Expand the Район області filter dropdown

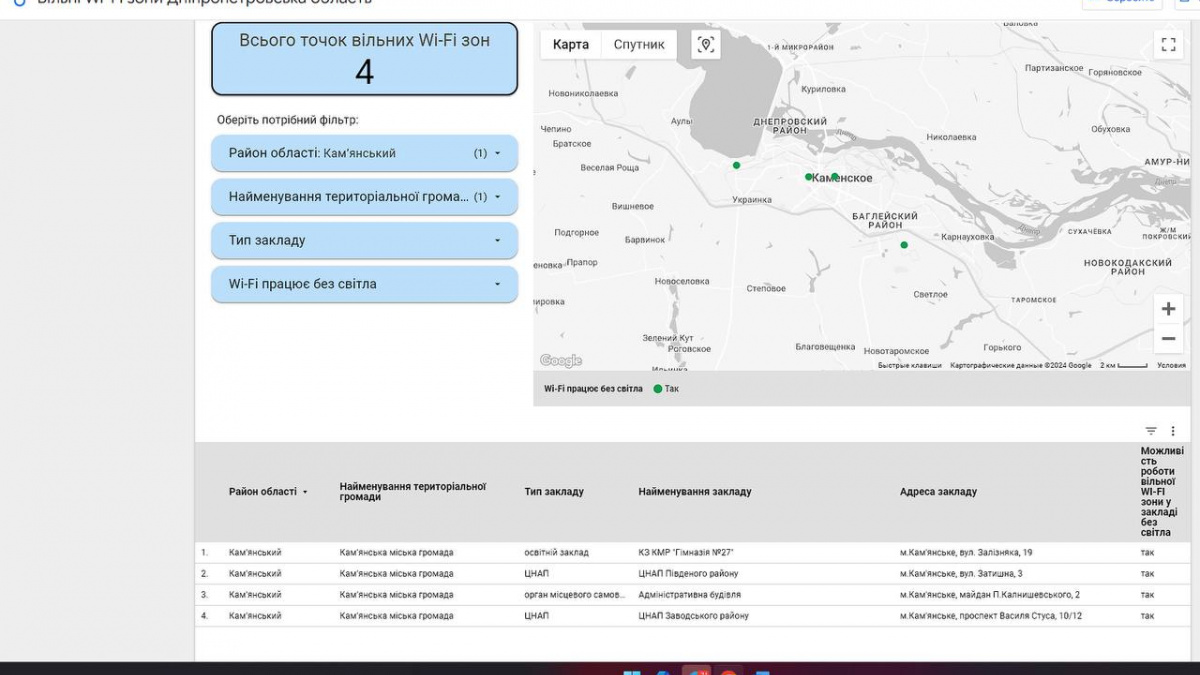tap(365, 153)
